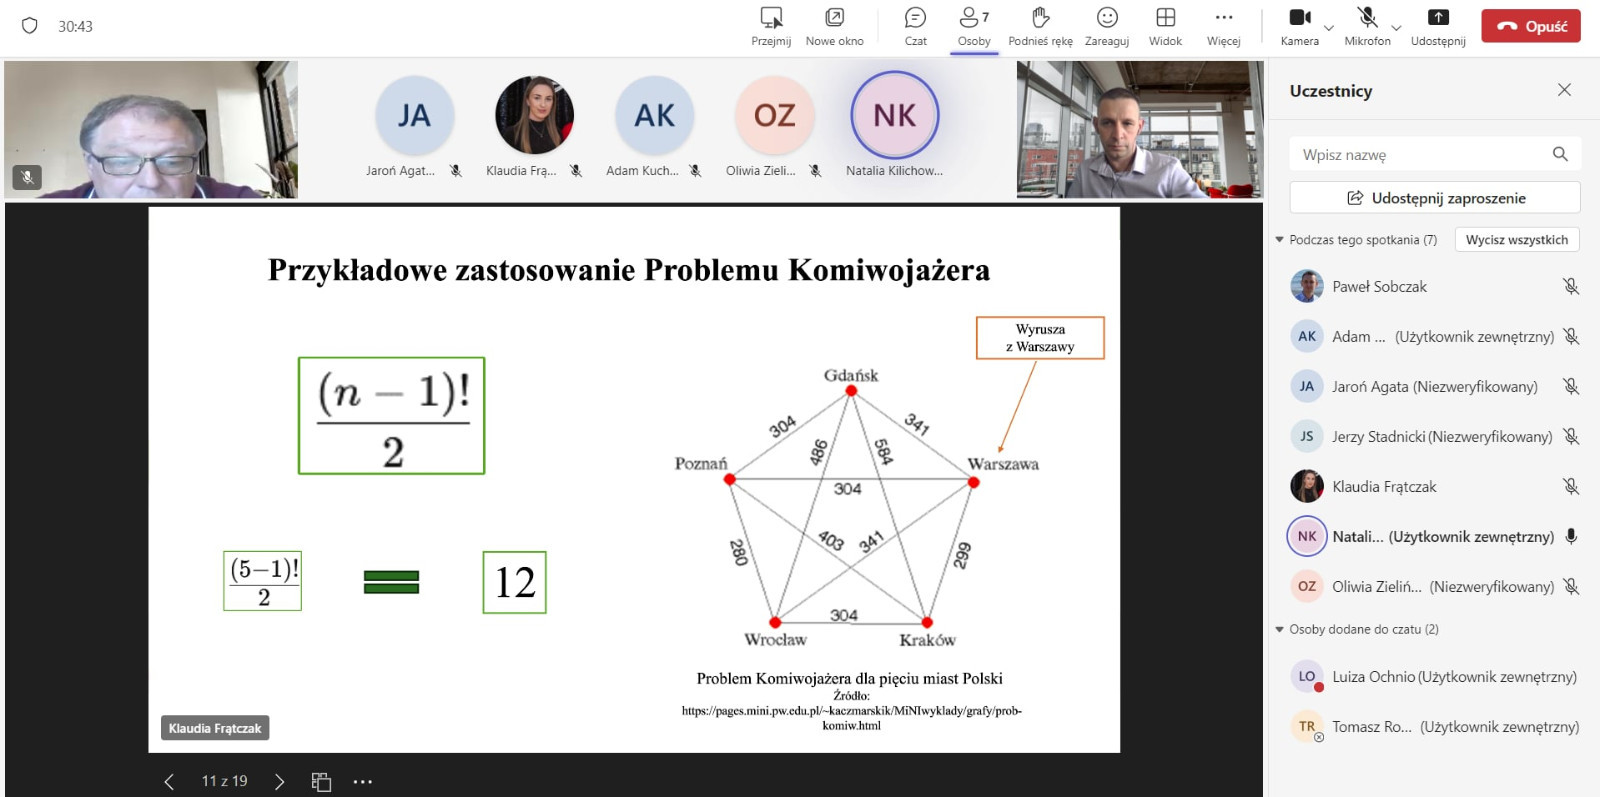This screenshot has height=797, width=1600.
Task: Collapse the 'Podczas tego spotkania' section
Action: [1280, 240]
